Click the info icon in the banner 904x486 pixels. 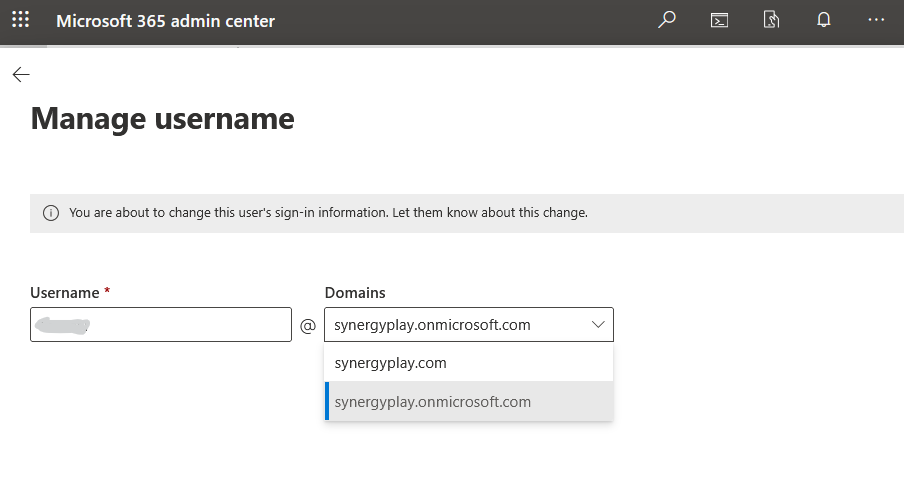(51, 213)
